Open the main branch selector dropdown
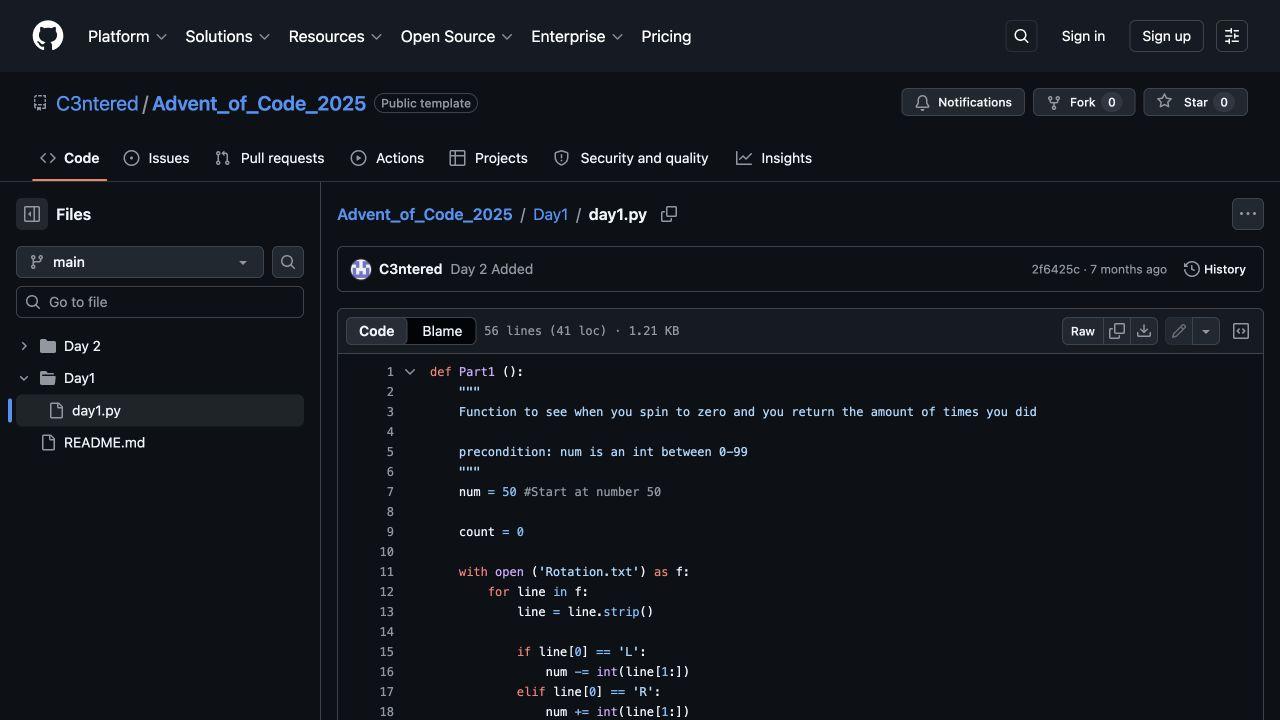The image size is (1280, 720). click(x=140, y=262)
